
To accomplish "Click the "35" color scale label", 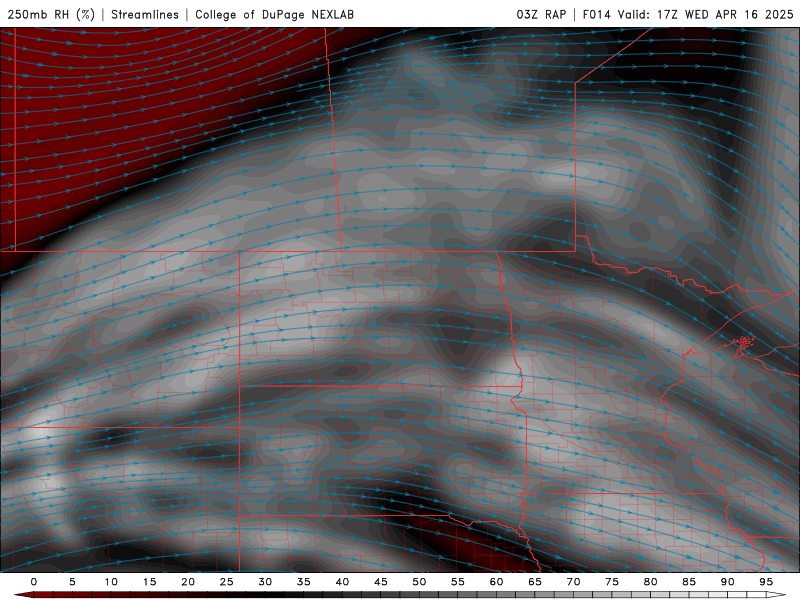I will tap(304, 582).
